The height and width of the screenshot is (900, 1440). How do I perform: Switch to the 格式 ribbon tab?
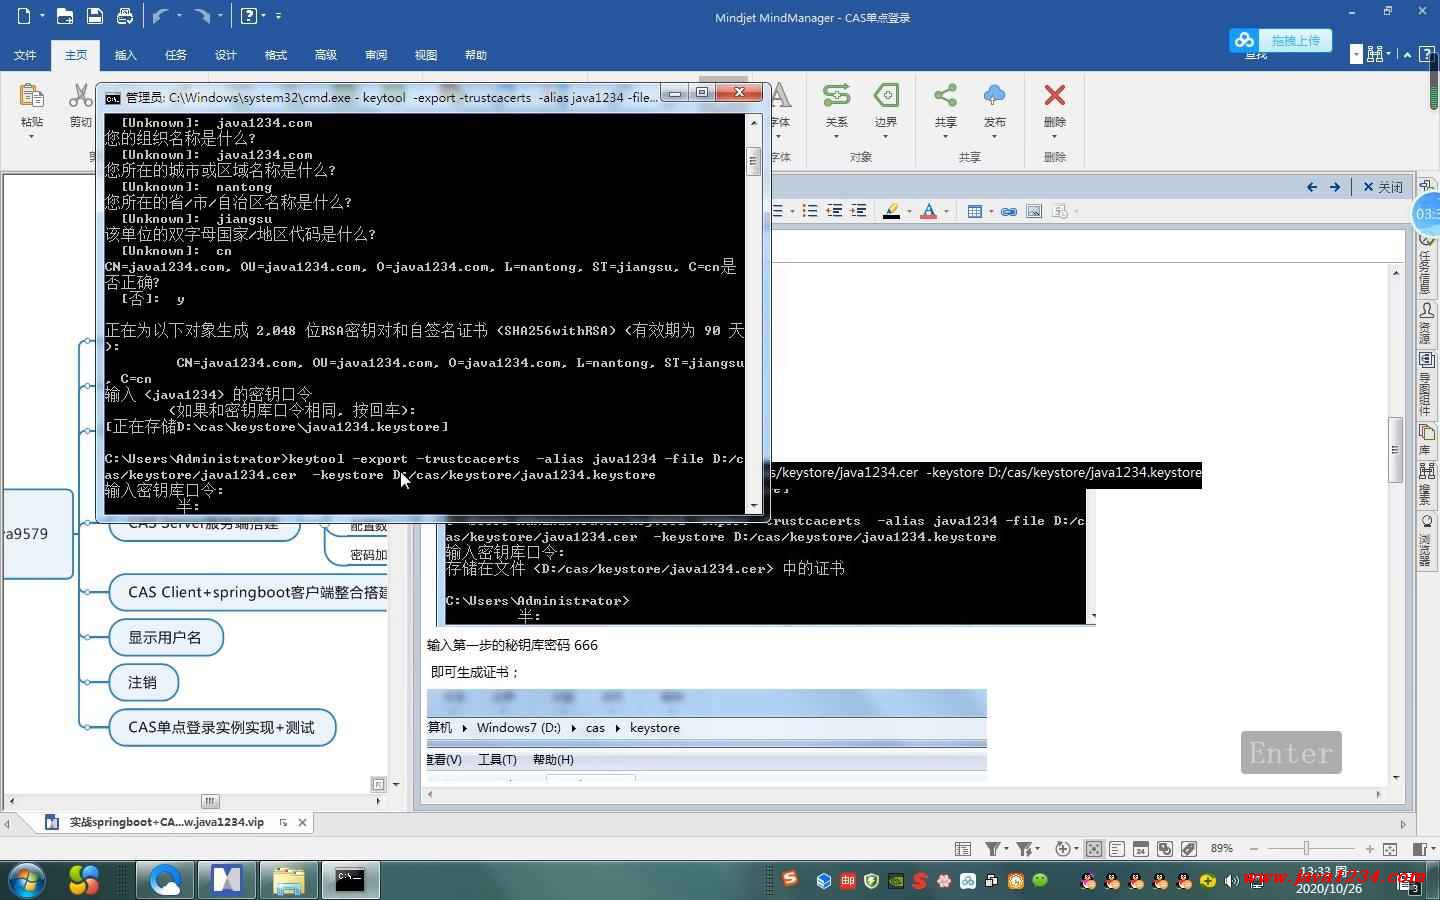[x=276, y=55]
